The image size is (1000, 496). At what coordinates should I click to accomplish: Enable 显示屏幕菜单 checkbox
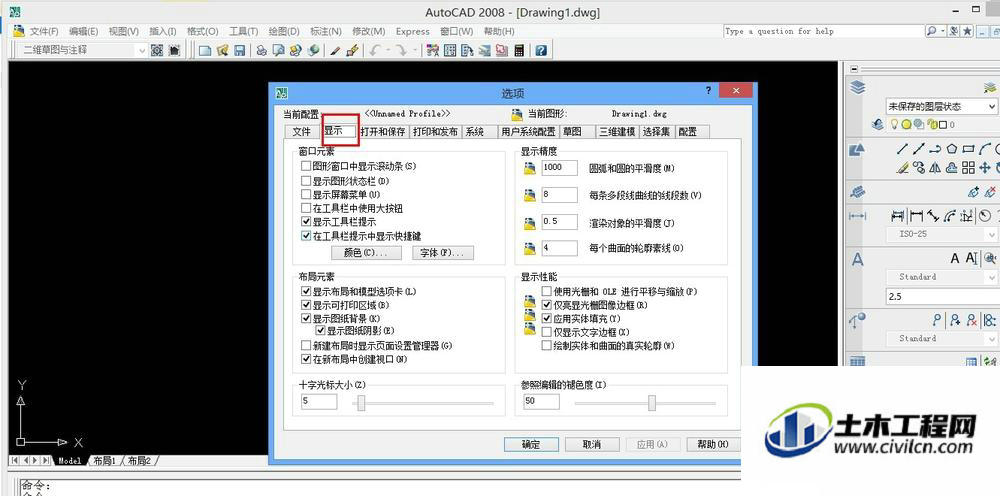pyautogui.click(x=306, y=194)
